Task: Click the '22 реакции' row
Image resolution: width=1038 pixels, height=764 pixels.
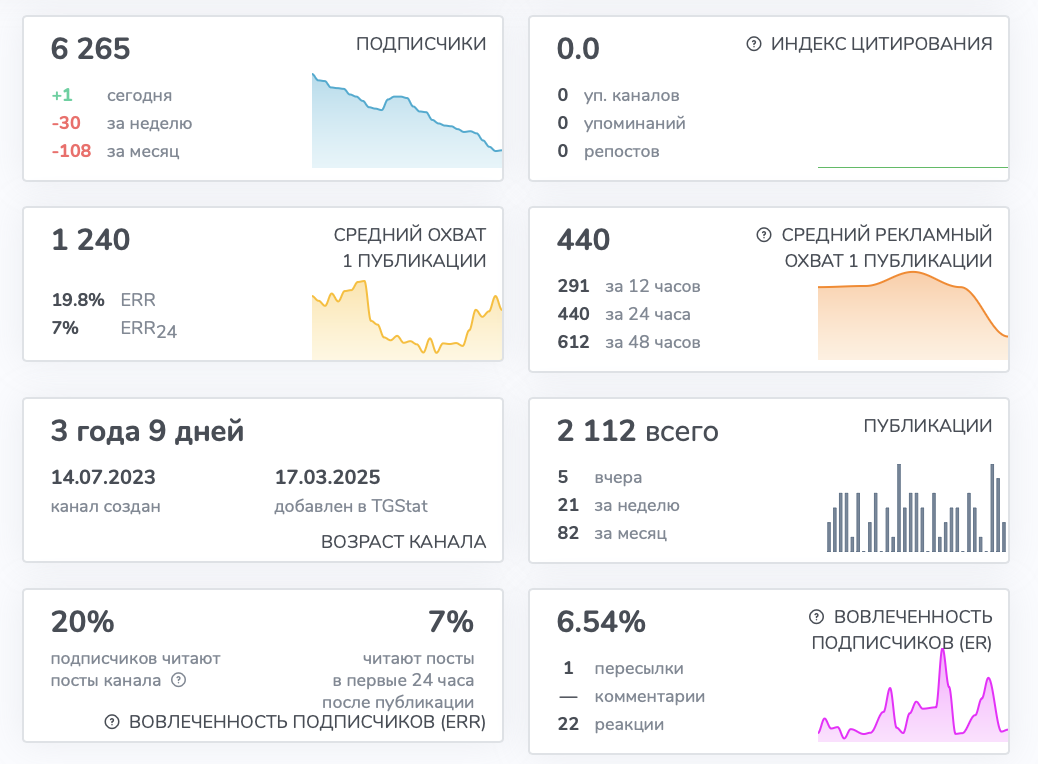Action: [x=610, y=724]
